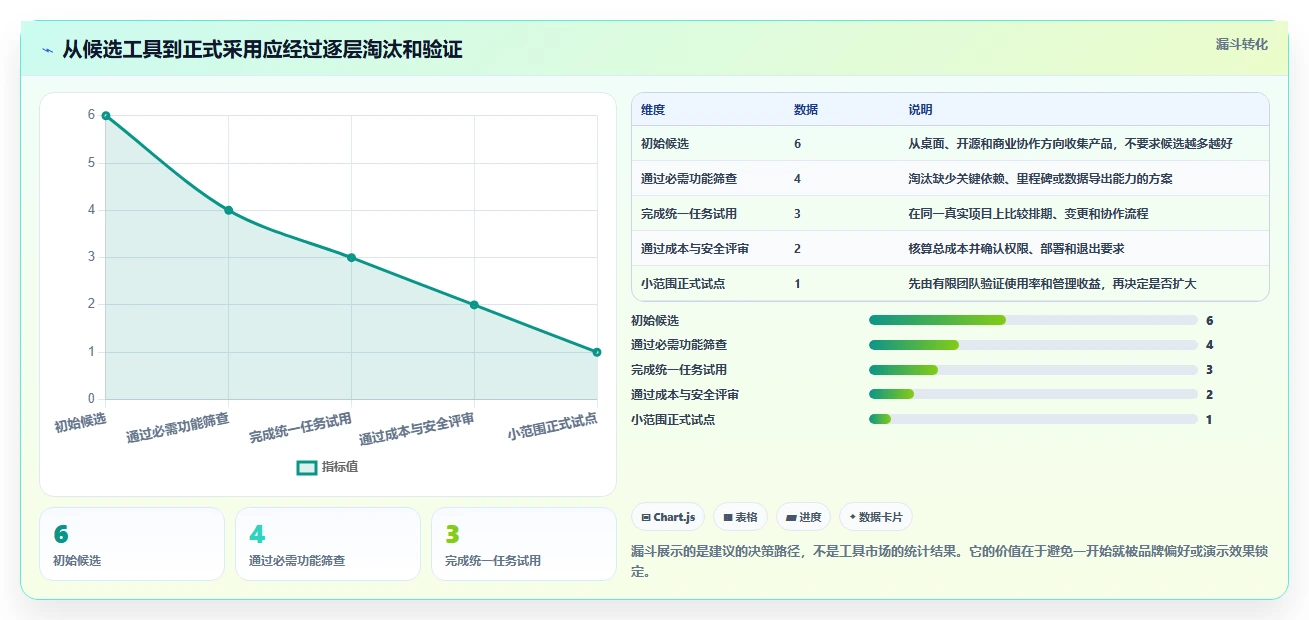Click the 完成统一任务试用 progress bar
1309x620 pixels.
tap(1033, 370)
